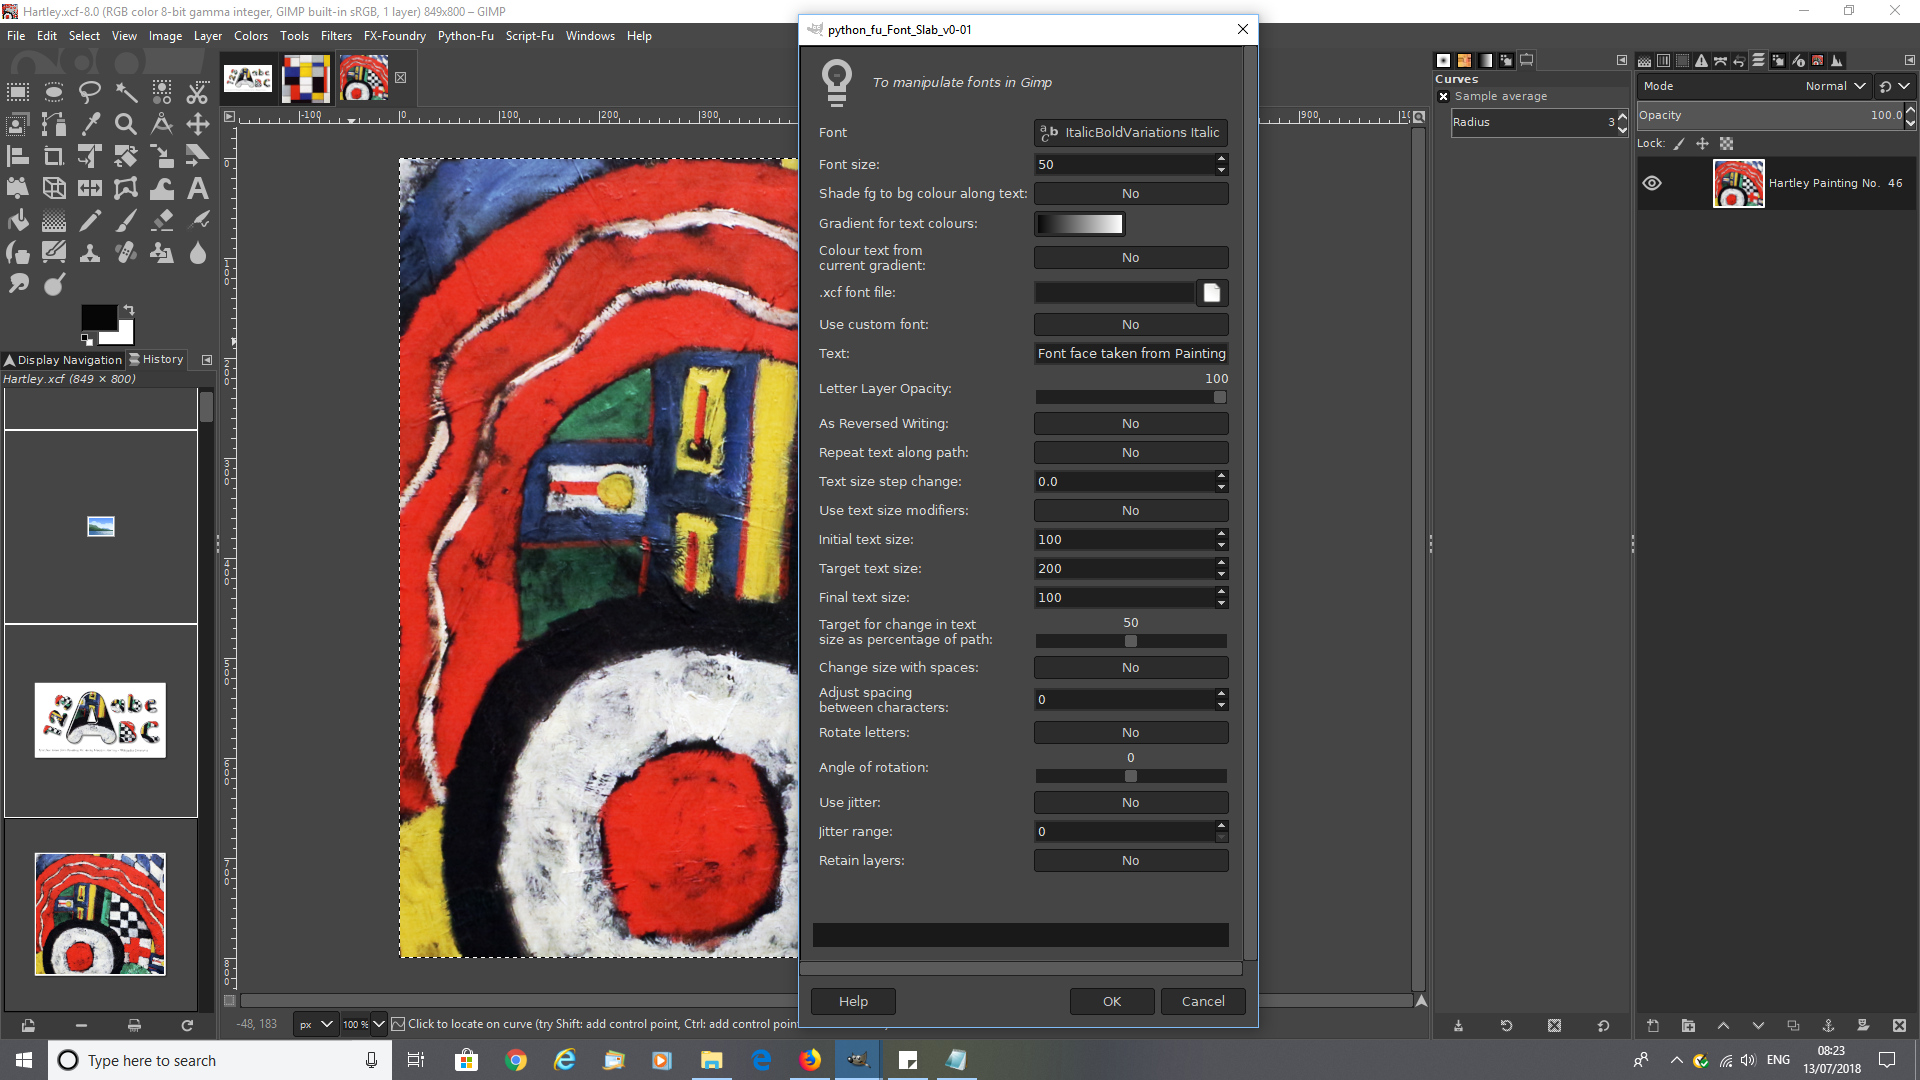This screenshot has height=1080, width=1920.
Task: Select the Gradient blend tool
Action: pyautogui.click(x=54, y=221)
